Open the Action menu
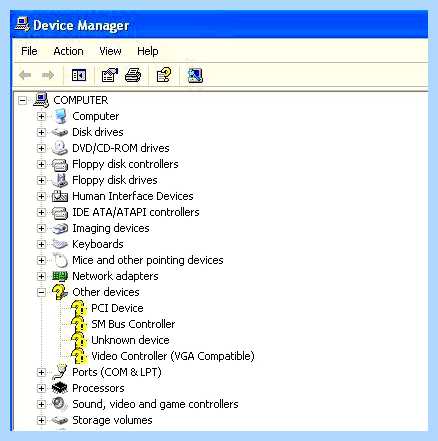 coord(68,51)
